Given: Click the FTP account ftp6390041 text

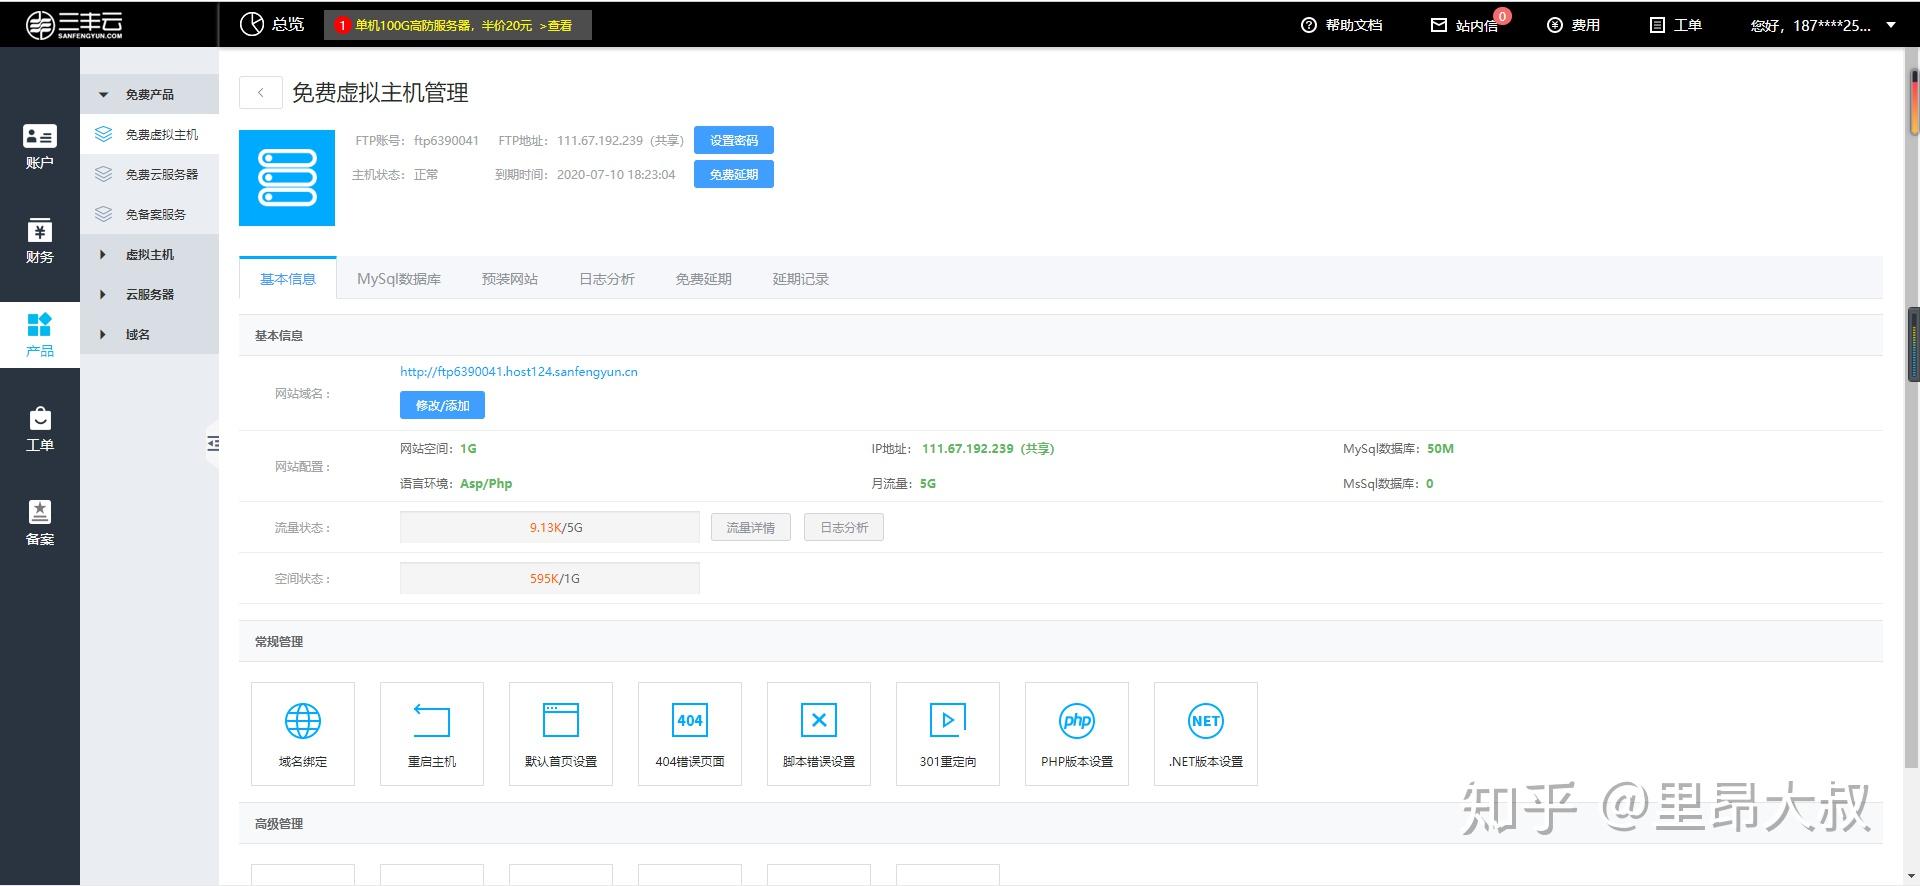Looking at the screenshot, I should 446,141.
